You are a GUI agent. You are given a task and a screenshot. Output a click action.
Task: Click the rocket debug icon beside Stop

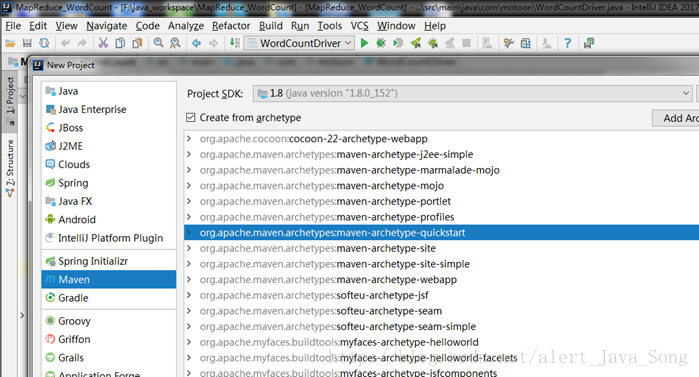(432, 43)
